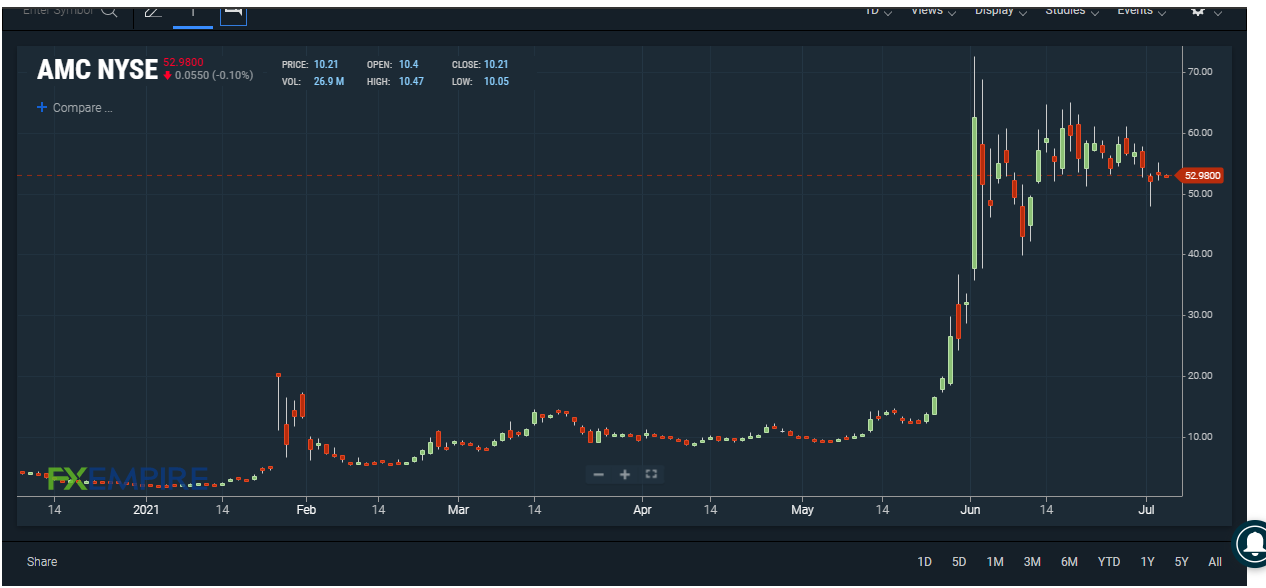
Task: Select the 1Y time range
Action: point(1148,562)
